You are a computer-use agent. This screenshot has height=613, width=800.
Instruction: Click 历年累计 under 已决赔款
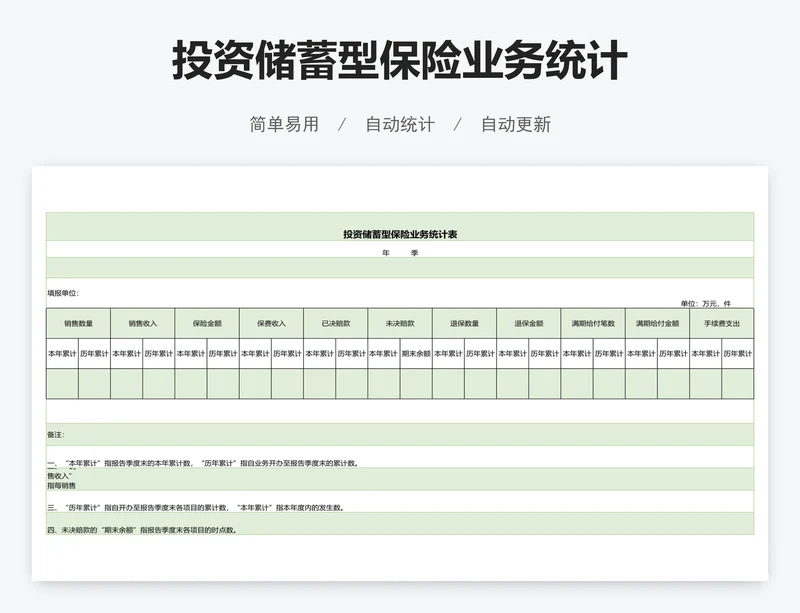(352, 353)
